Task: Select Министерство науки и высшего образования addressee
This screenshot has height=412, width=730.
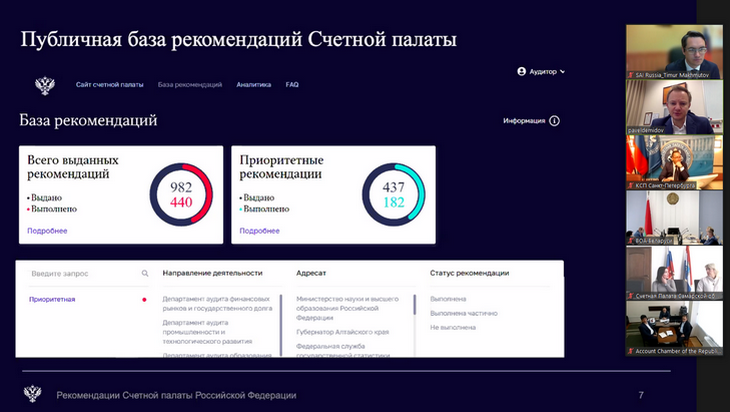Action: pos(347,308)
